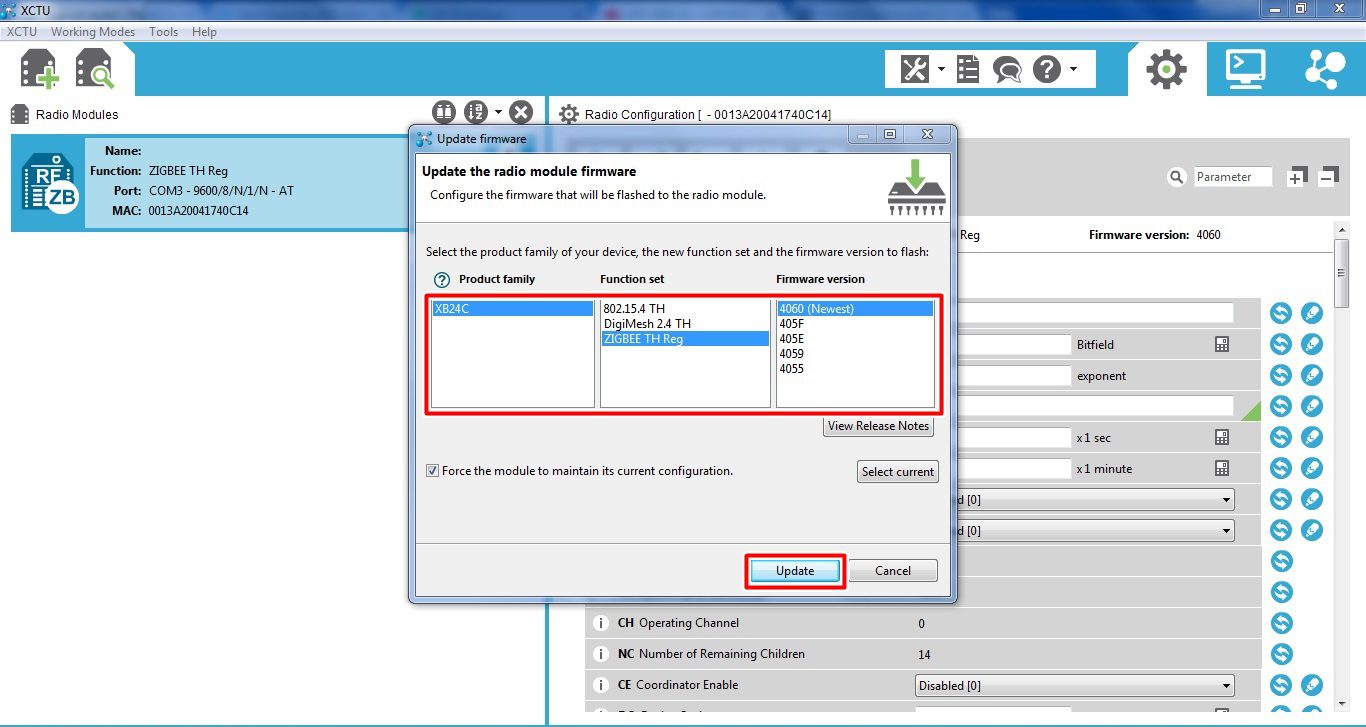Open the CE Coordinator Enable dropdown
This screenshot has width=1366, height=727.
1075,686
